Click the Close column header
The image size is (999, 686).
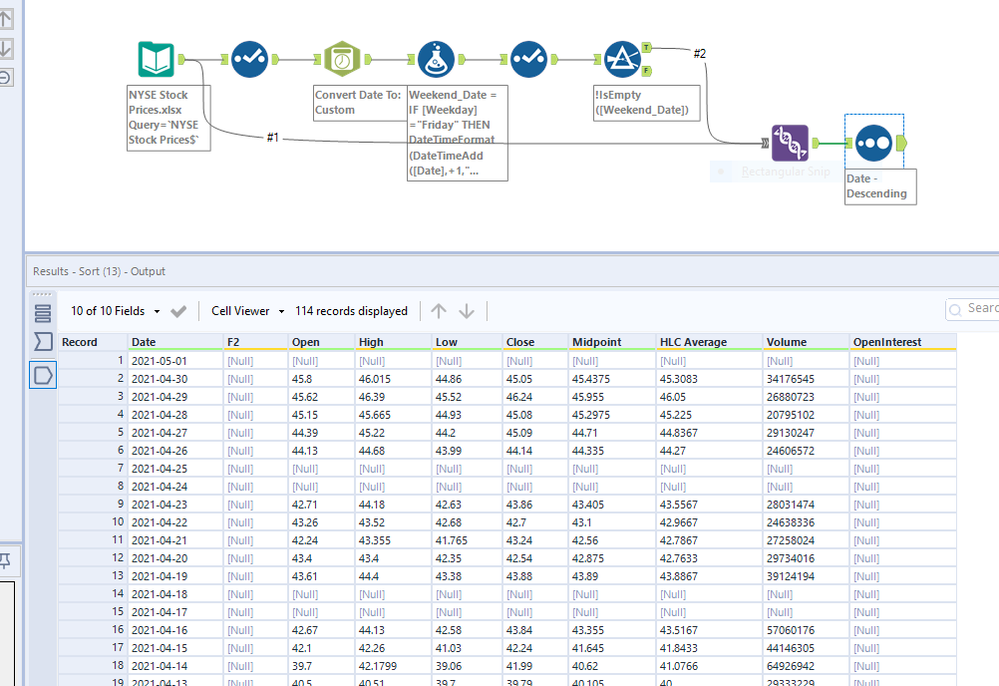click(x=536, y=342)
